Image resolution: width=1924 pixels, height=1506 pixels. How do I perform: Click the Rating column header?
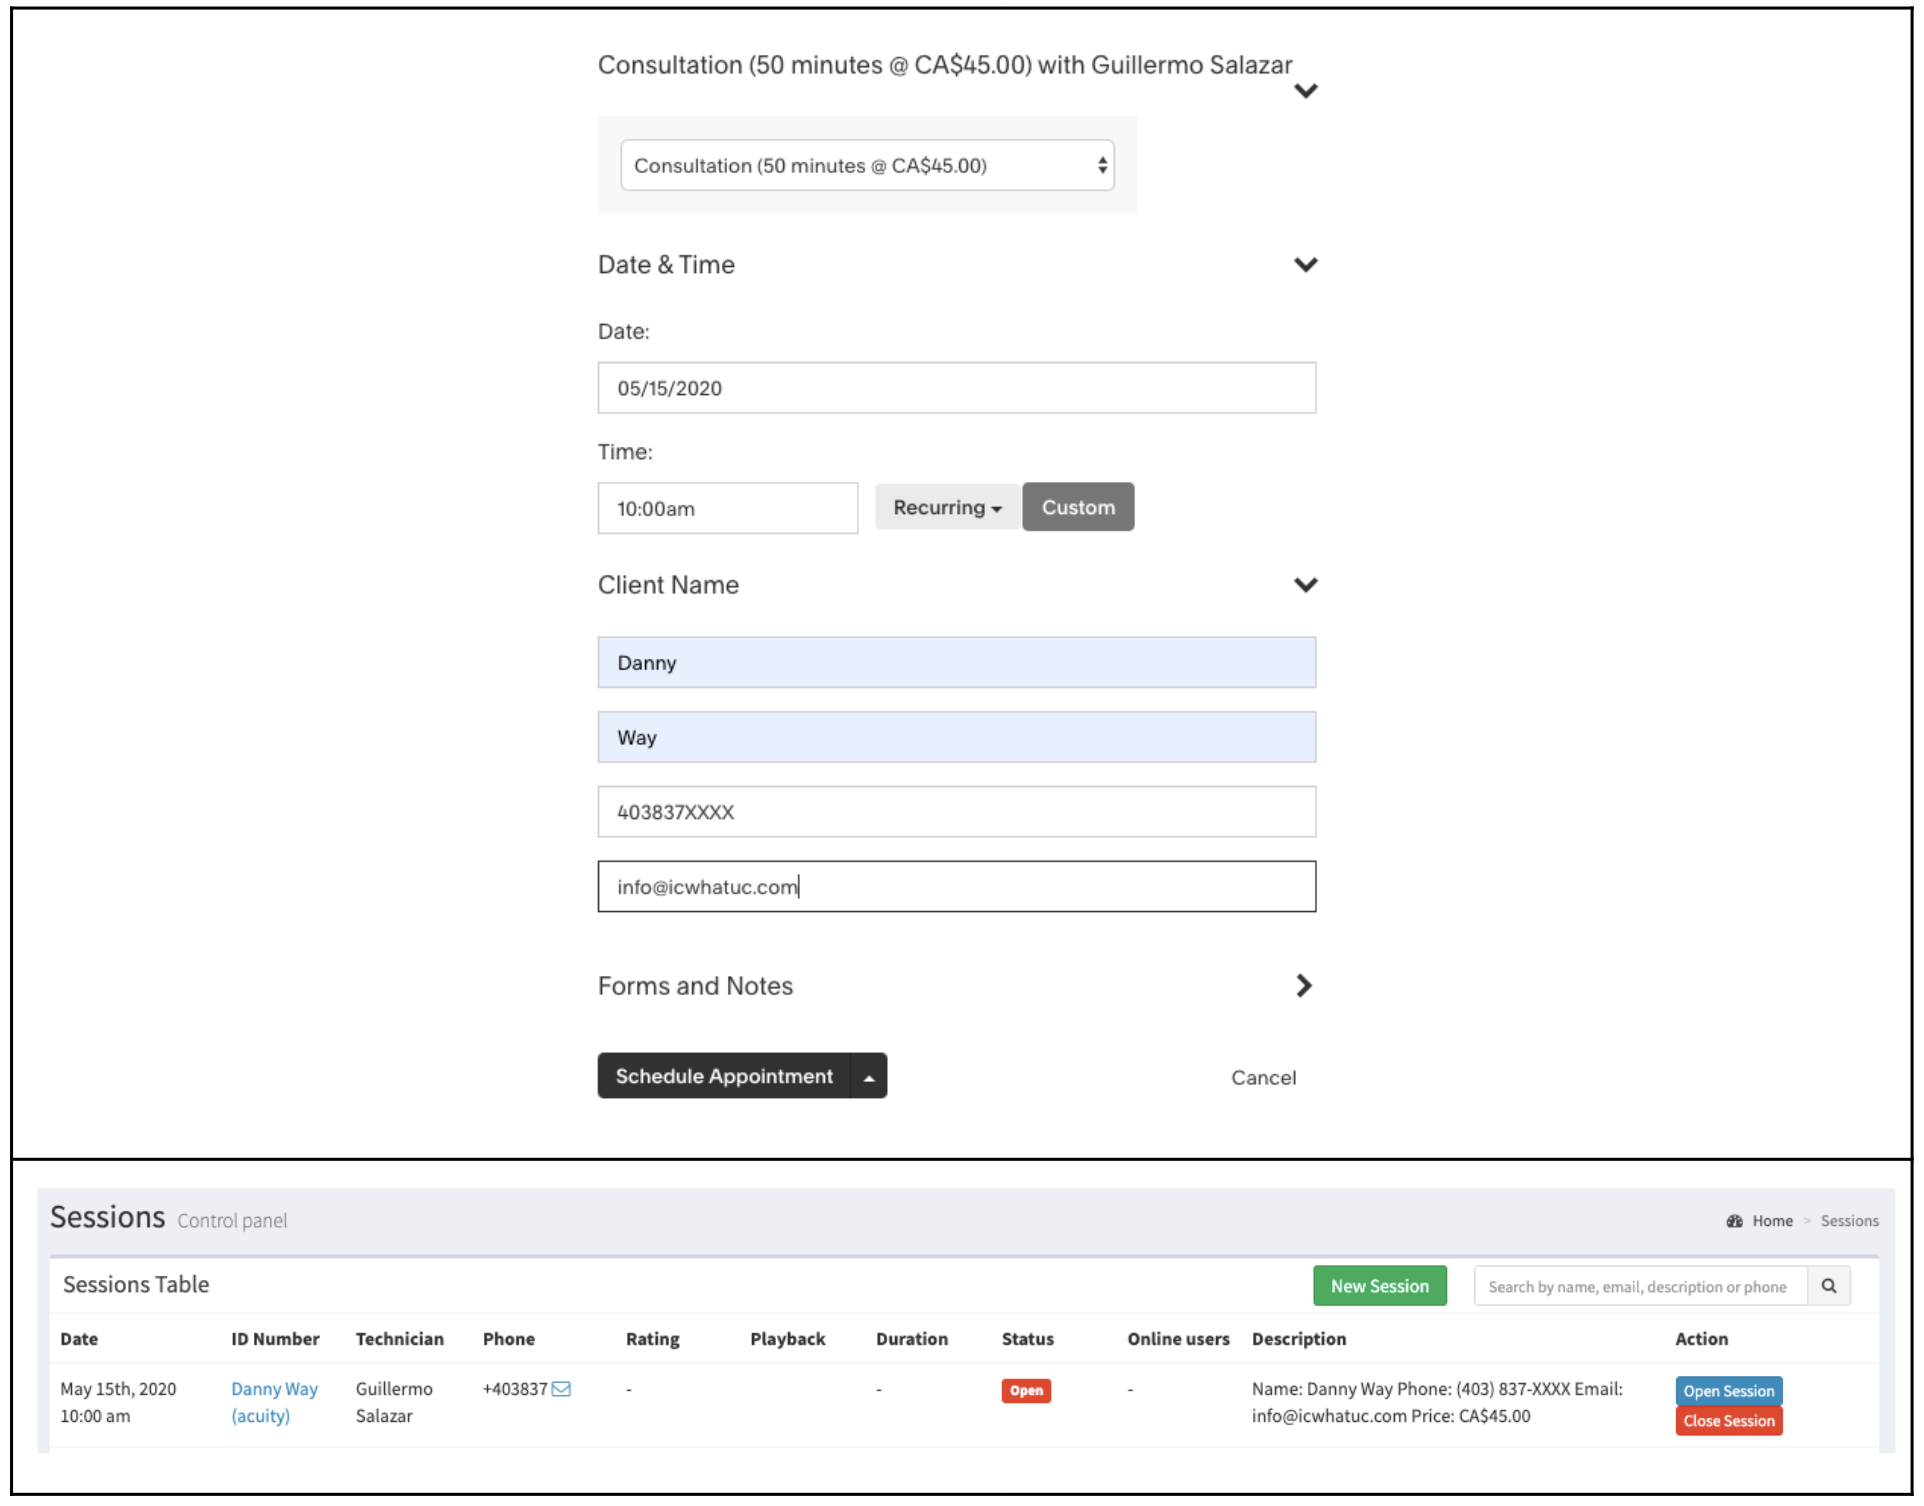click(652, 1339)
